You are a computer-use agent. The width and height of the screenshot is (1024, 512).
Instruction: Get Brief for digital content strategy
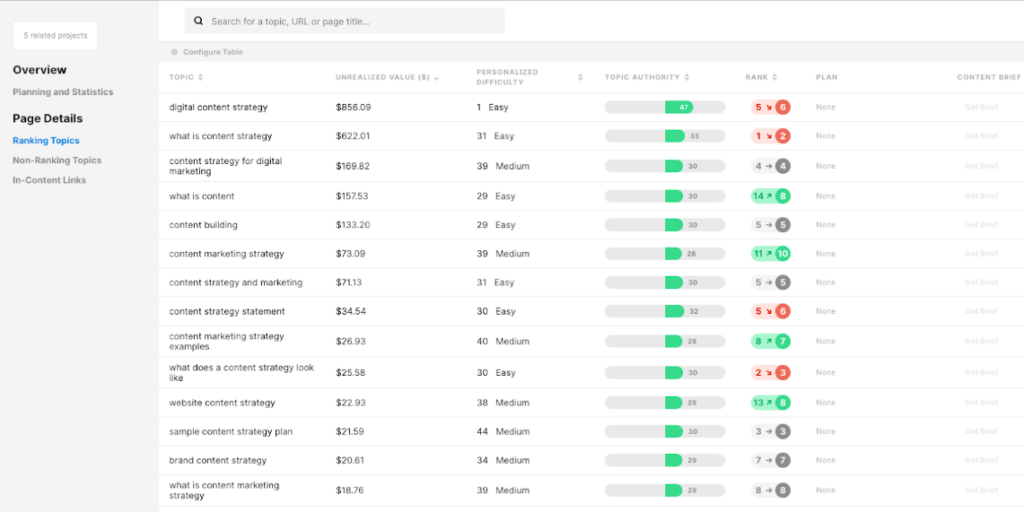(981, 107)
